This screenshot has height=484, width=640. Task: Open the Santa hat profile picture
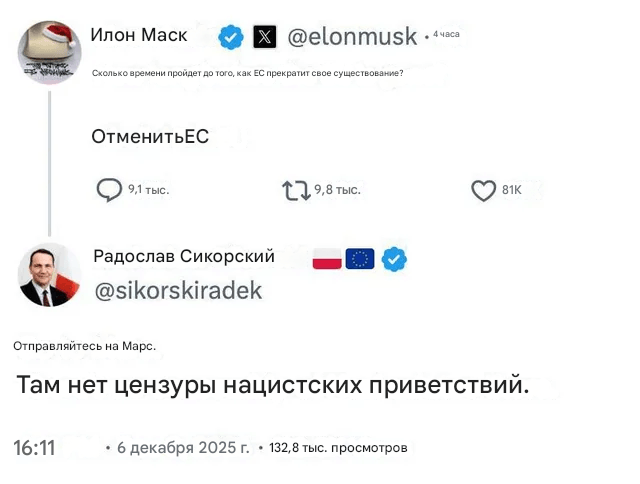[49, 50]
